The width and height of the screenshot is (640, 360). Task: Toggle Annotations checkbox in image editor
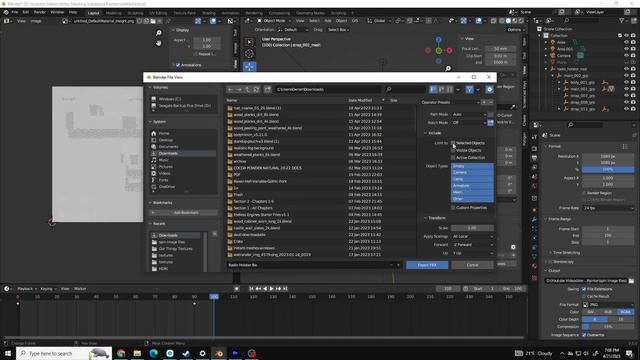point(178,65)
